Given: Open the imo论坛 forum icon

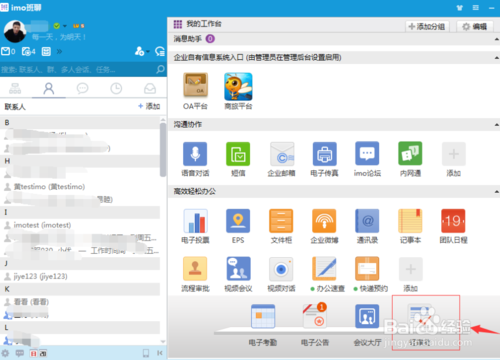Looking at the screenshot, I should 367,153.
